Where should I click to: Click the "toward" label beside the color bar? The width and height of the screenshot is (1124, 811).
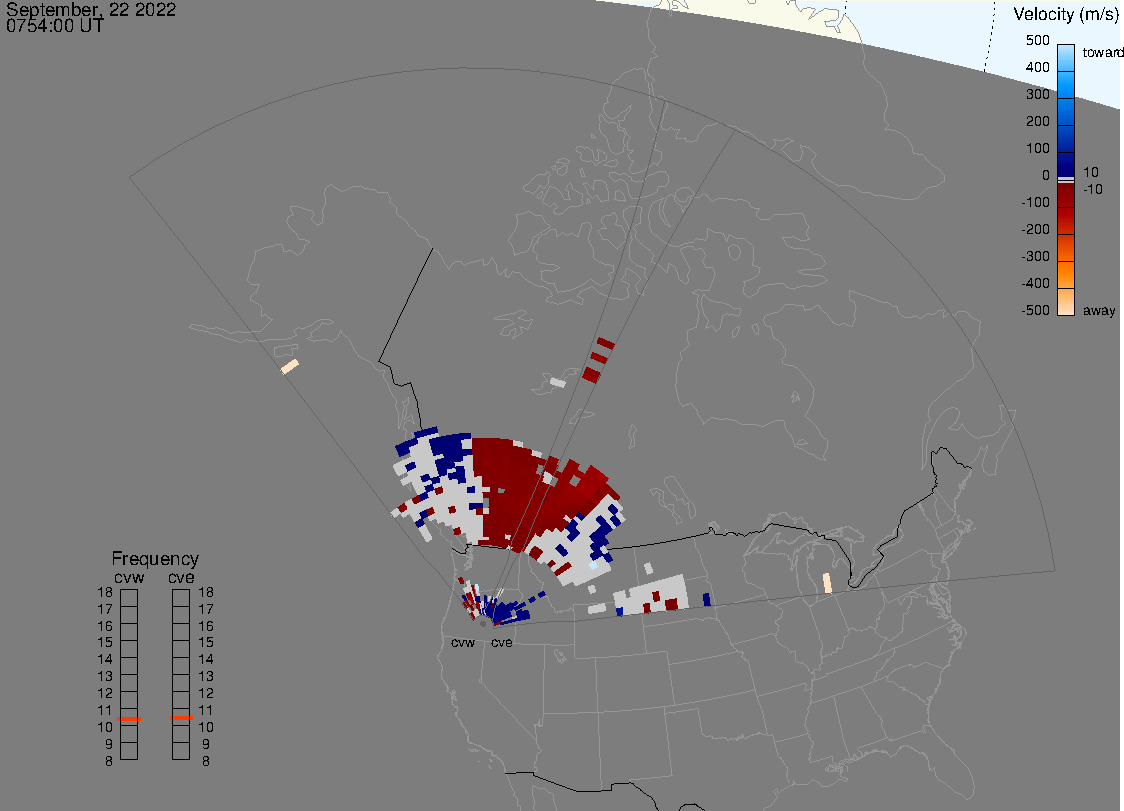(x=1102, y=52)
